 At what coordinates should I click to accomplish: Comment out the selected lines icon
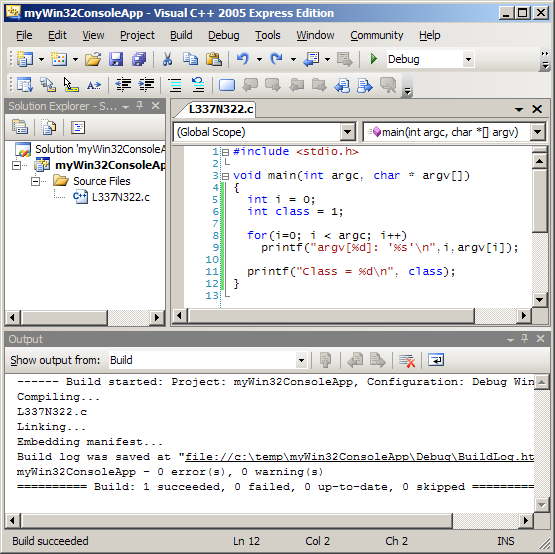175,85
